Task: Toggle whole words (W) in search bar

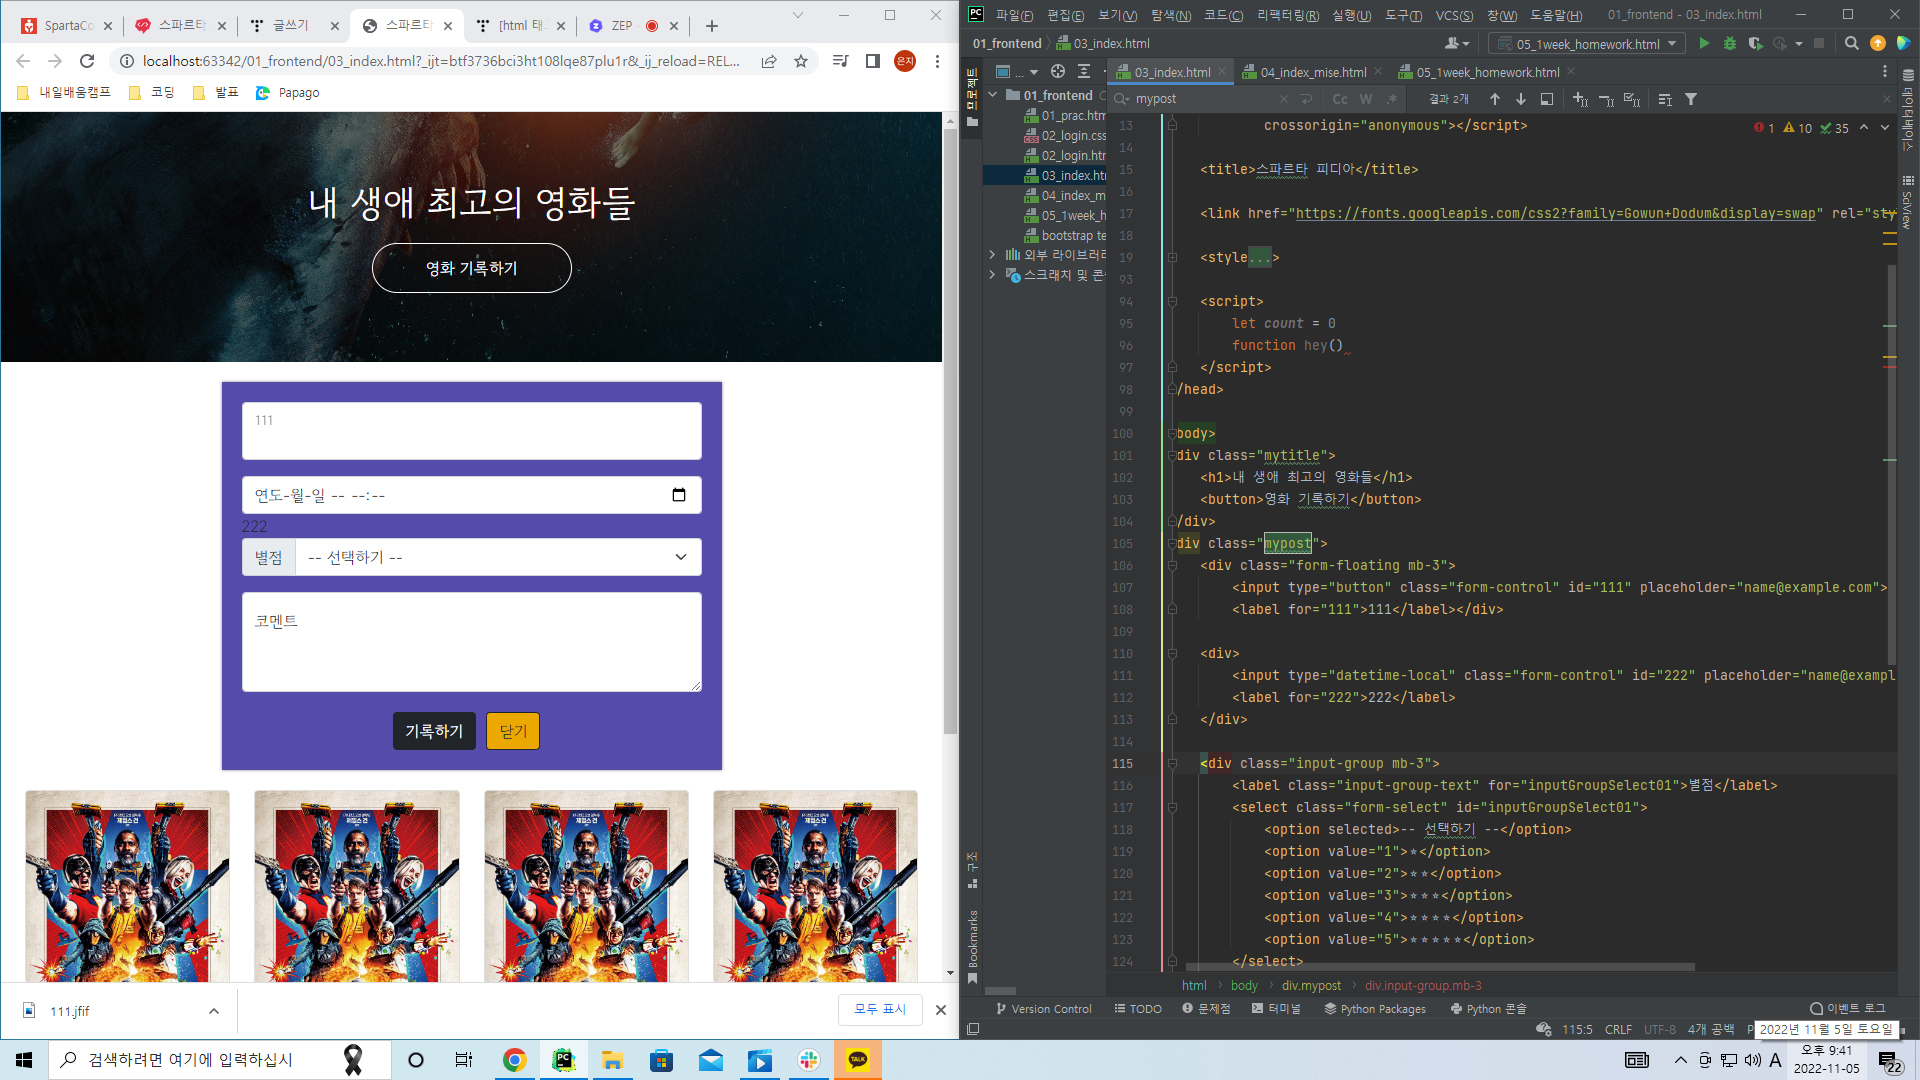Action: 1366,99
